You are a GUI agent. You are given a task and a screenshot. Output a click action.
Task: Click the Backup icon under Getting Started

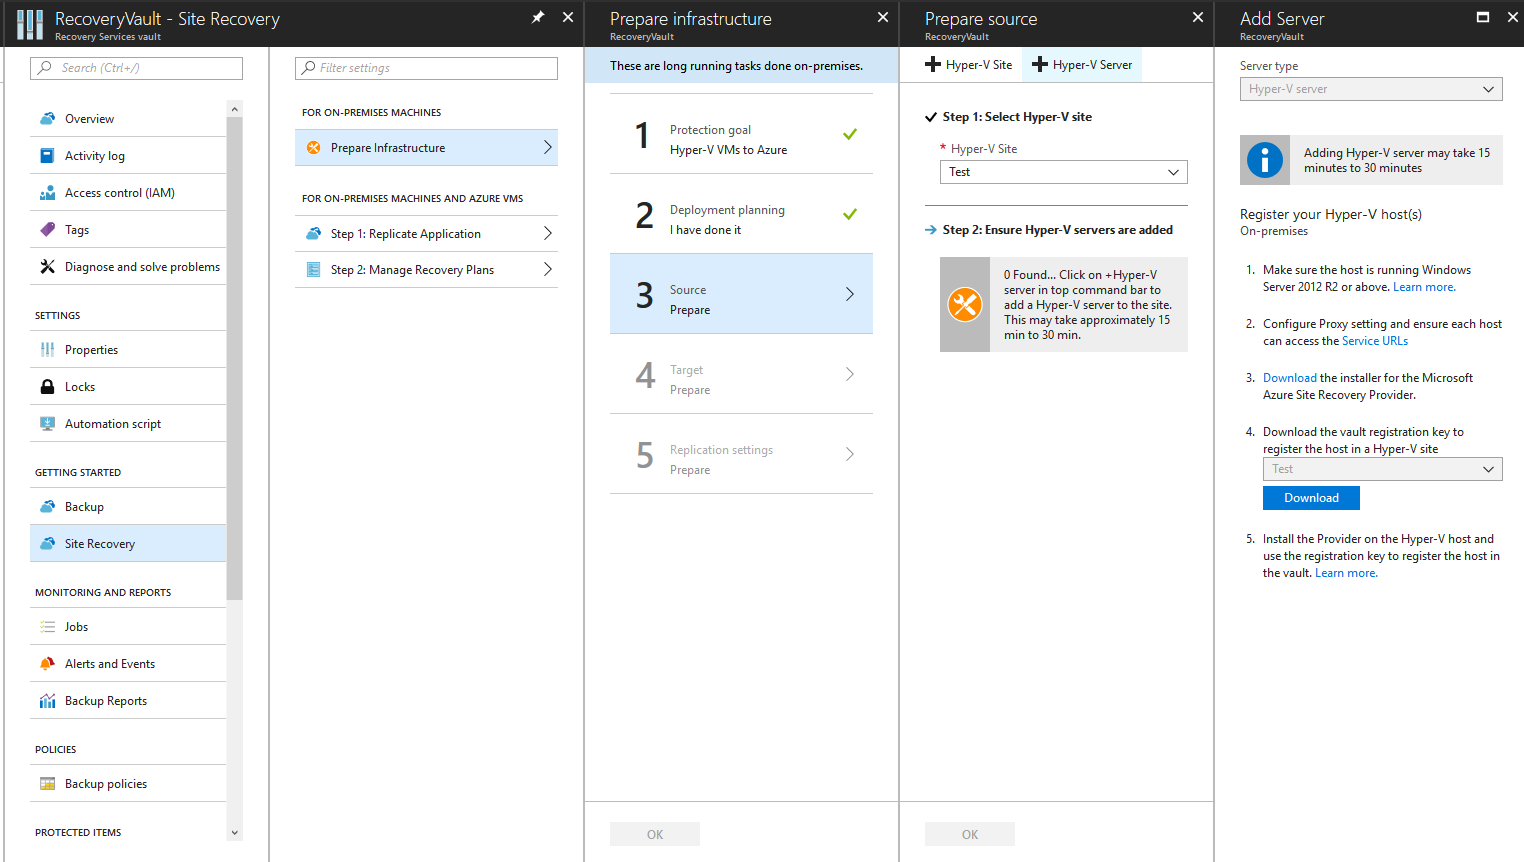click(47, 507)
